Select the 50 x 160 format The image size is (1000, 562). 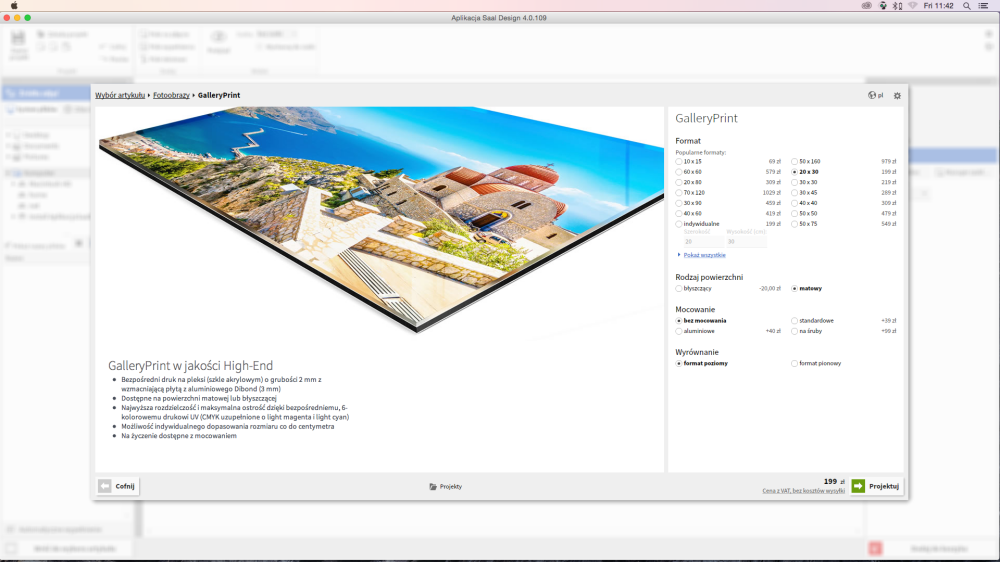tap(794, 161)
